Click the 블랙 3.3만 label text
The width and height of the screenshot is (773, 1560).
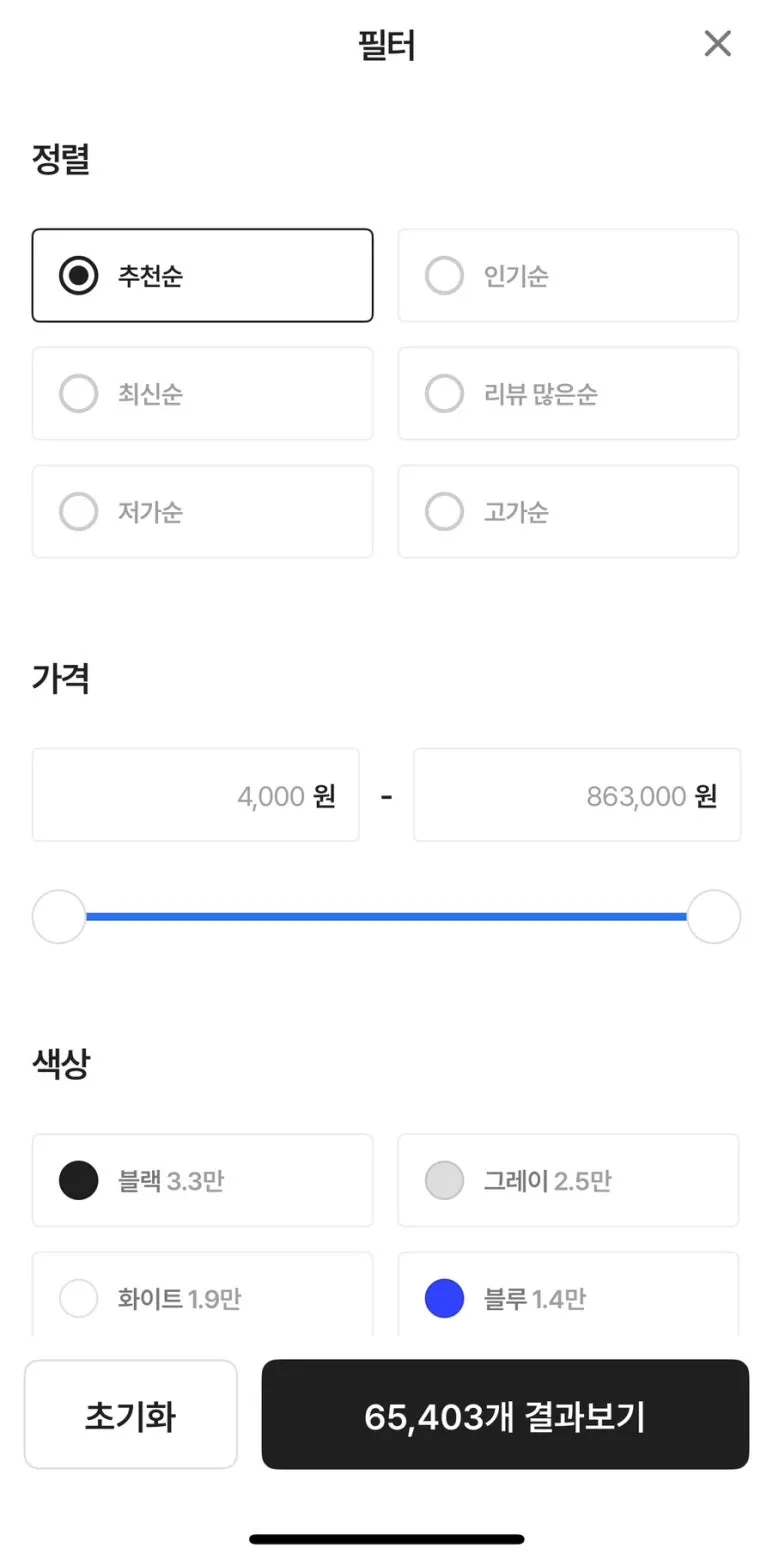[171, 1181]
